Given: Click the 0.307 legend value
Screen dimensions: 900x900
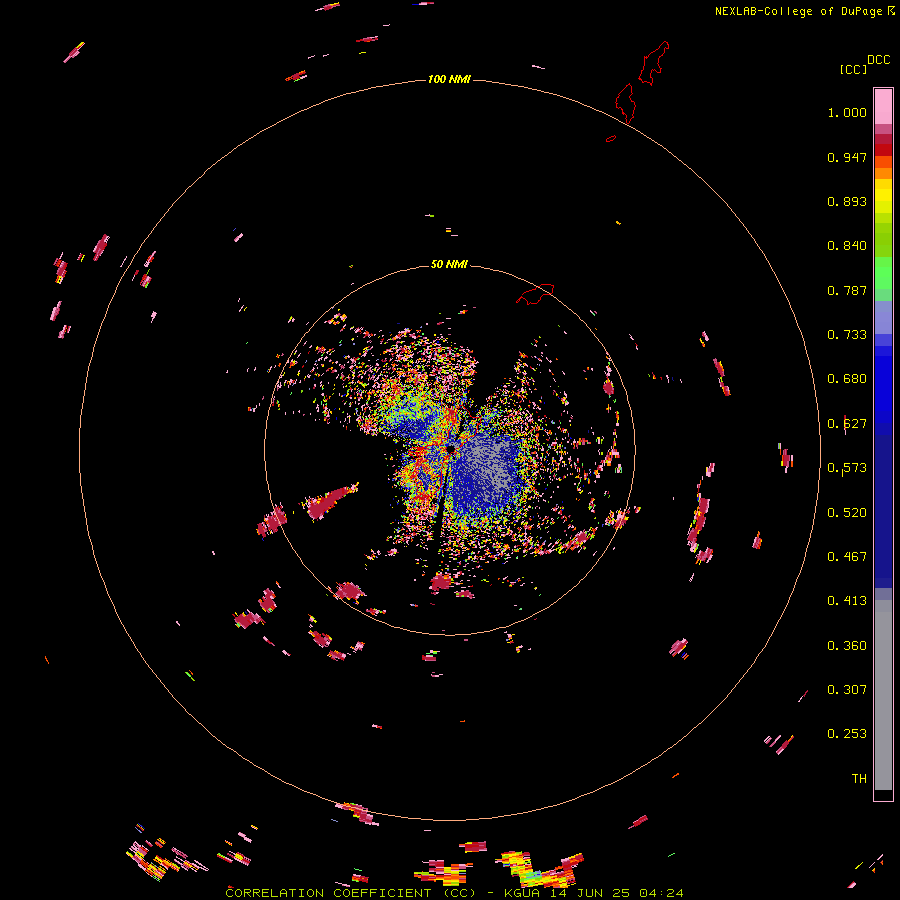Looking at the screenshot, I should point(847,690).
